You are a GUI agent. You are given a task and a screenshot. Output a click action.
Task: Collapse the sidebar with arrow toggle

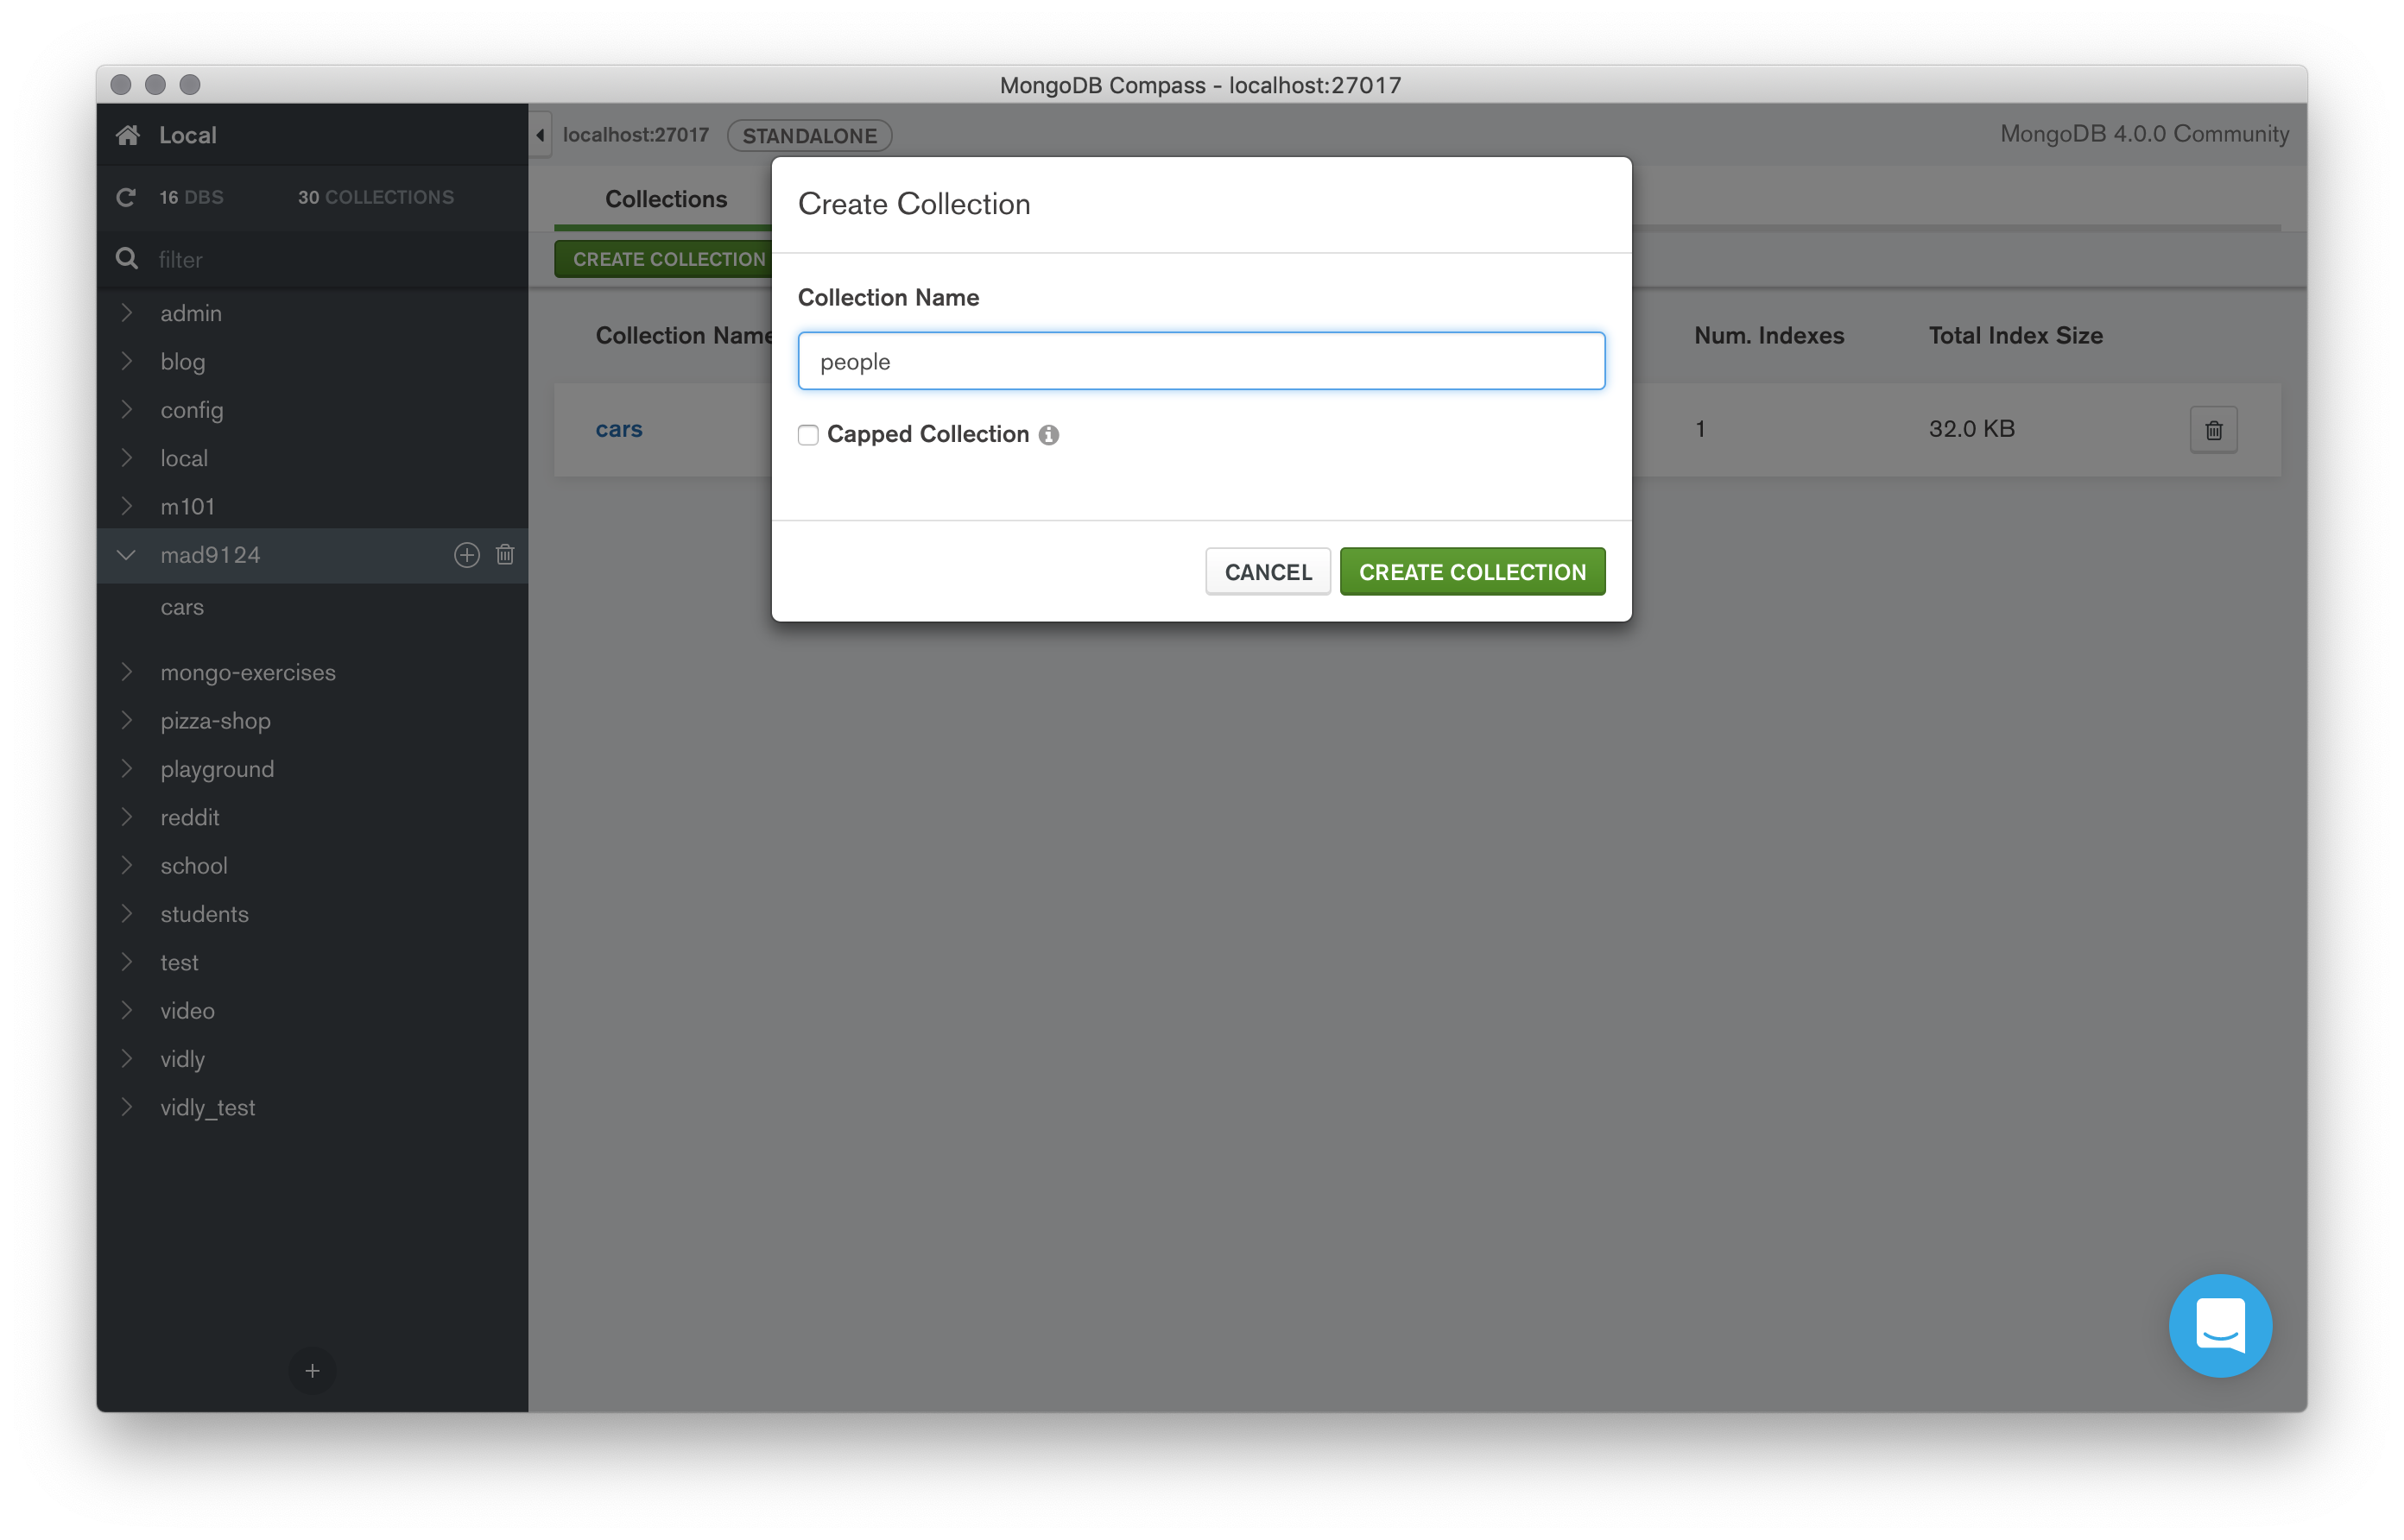540,135
